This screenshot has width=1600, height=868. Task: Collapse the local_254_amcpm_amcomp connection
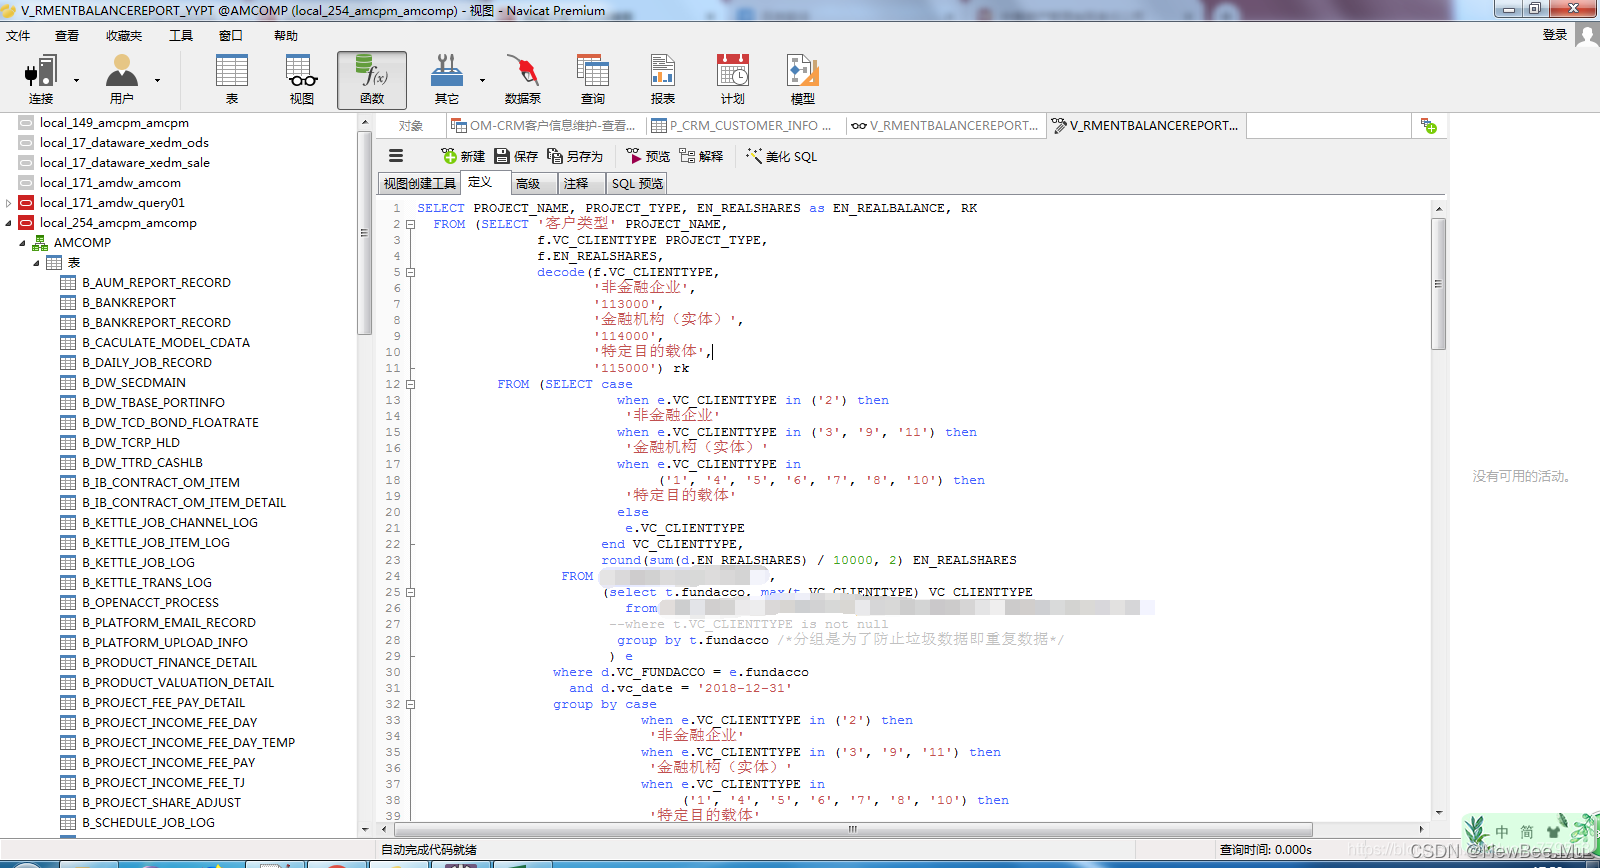(x=9, y=223)
